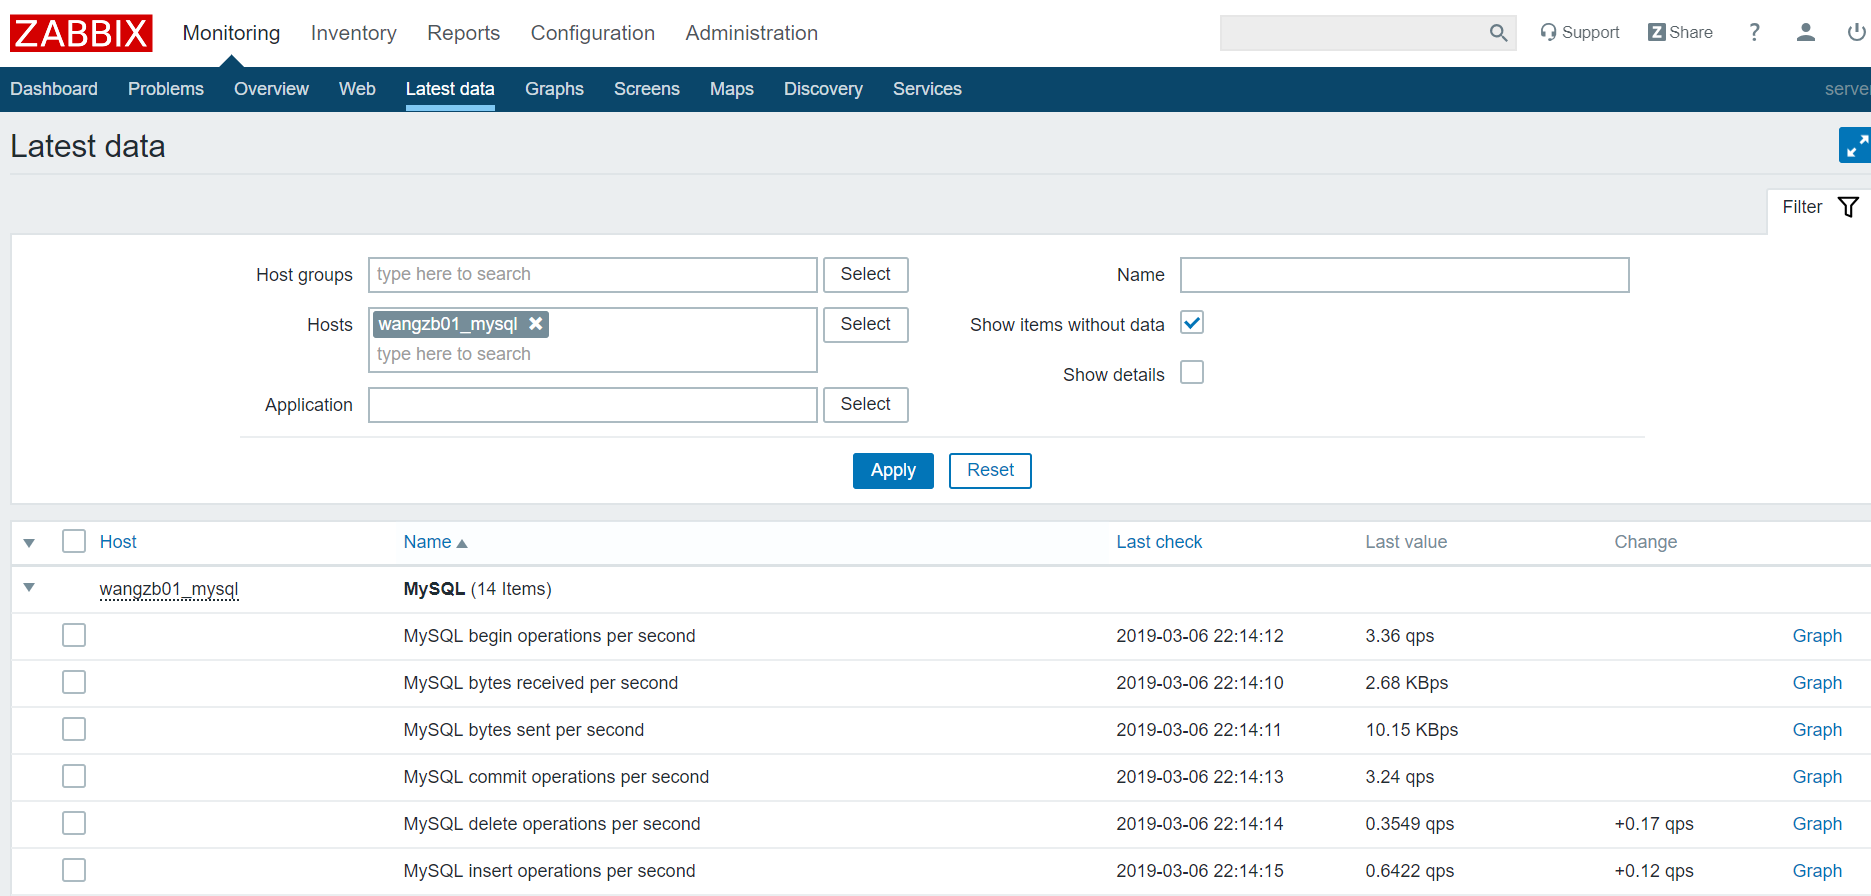Go to Dashboard tab
Screen dimensions: 1871x896
click(x=54, y=89)
